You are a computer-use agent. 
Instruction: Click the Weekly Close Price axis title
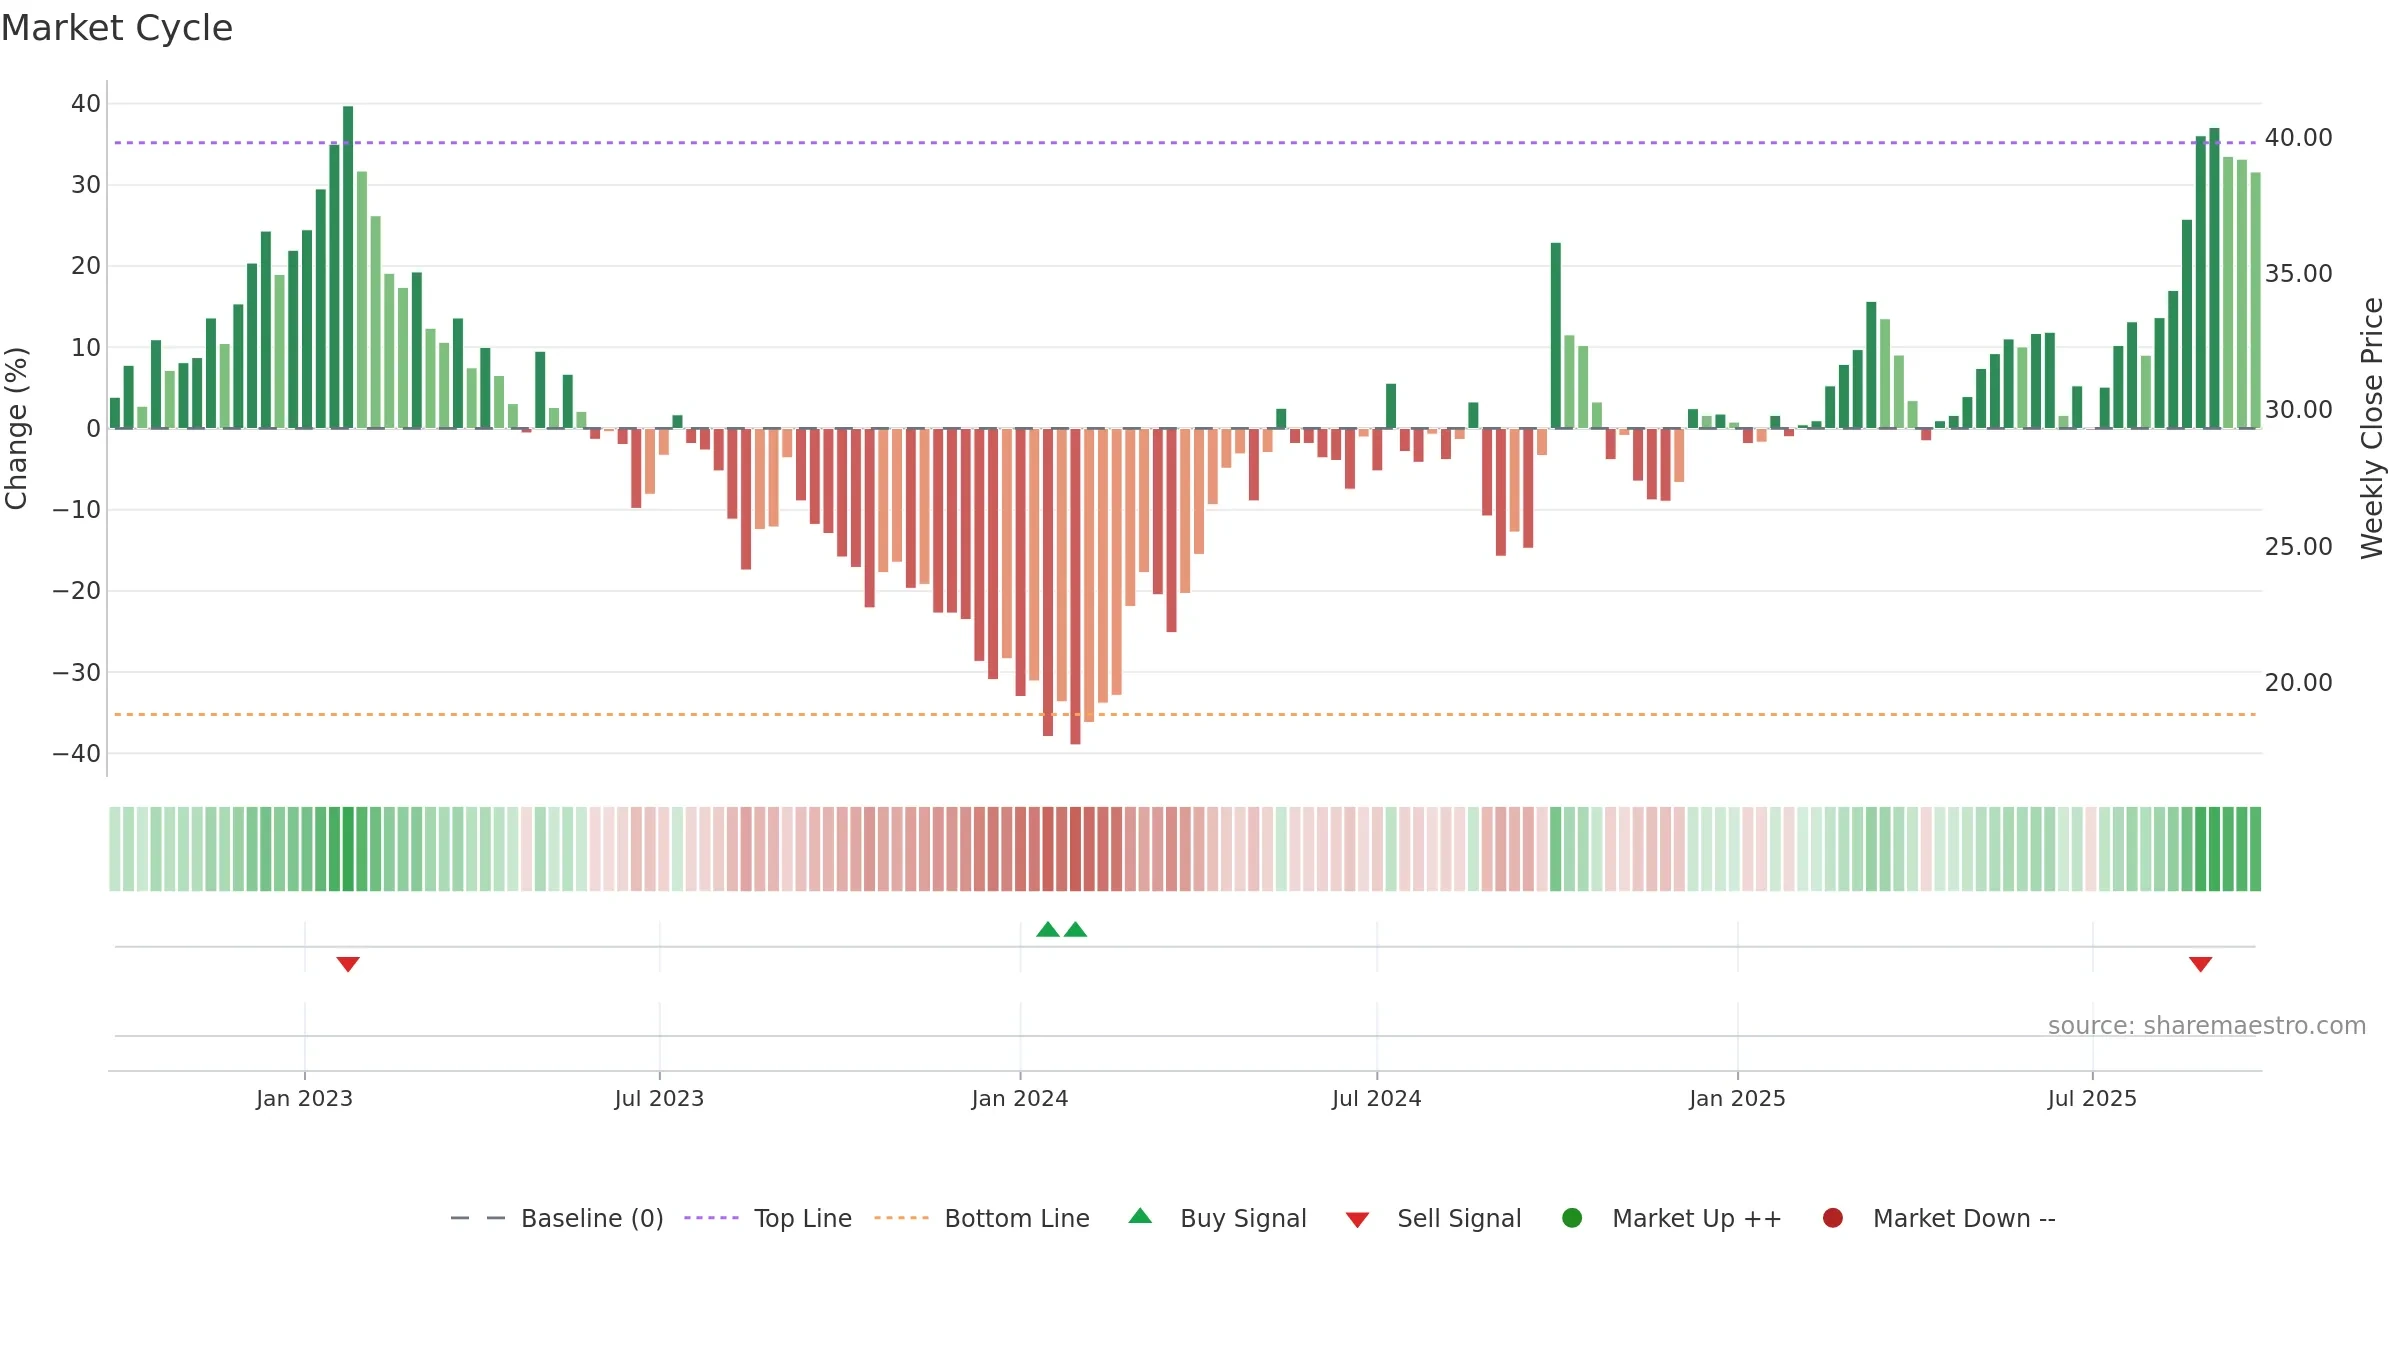pos(2372,428)
